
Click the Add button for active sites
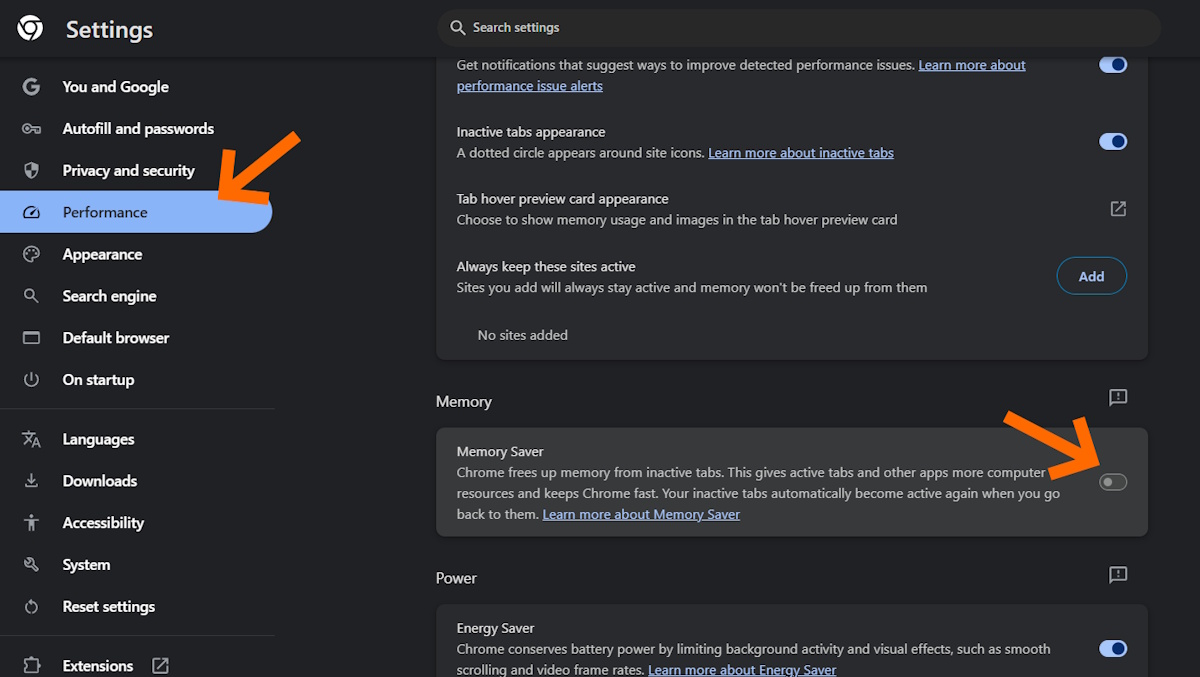(1091, 276)
